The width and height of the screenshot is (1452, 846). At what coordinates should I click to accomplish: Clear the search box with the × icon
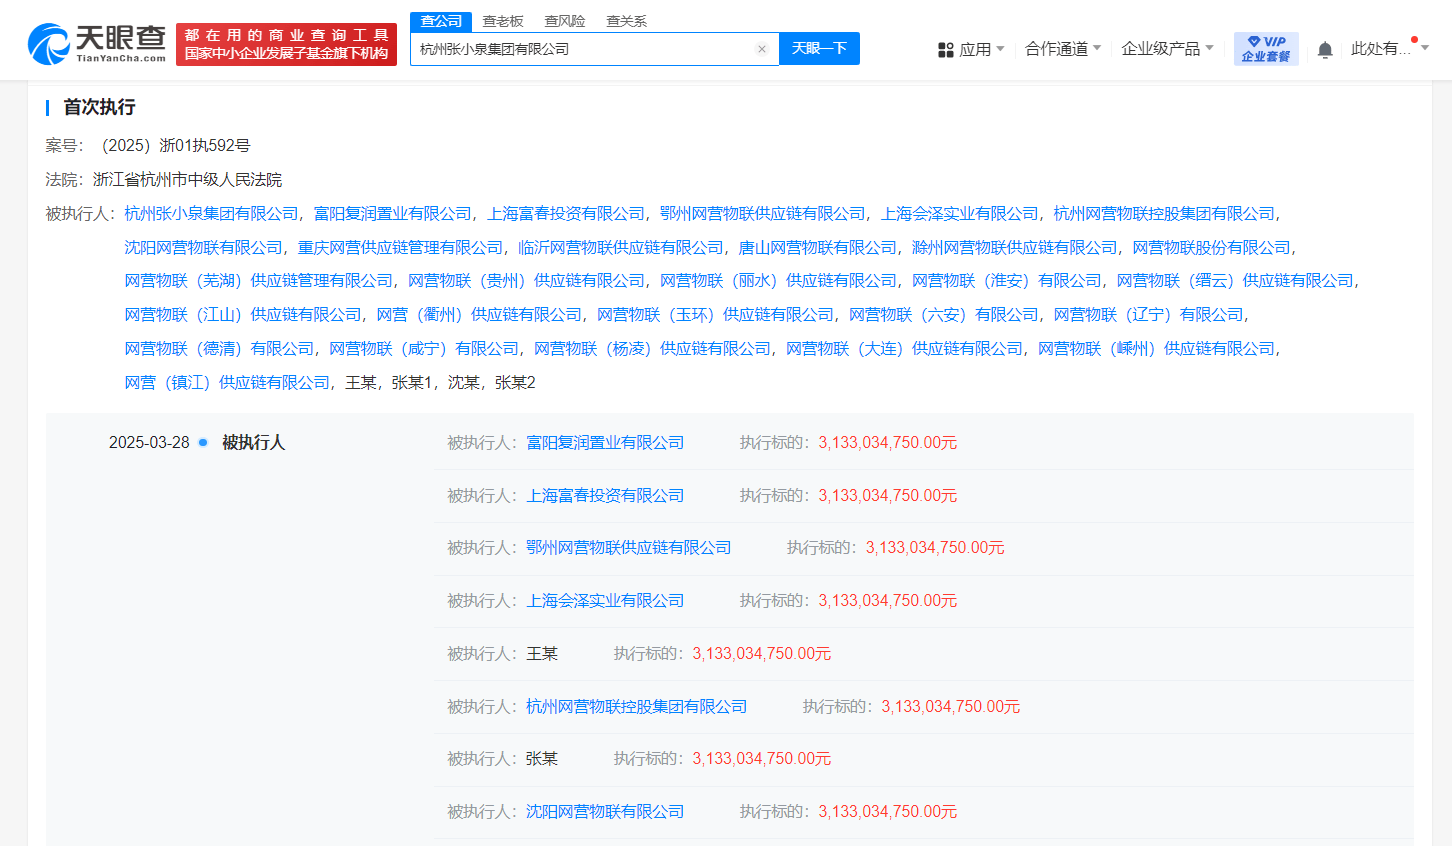tap(762, 49)
